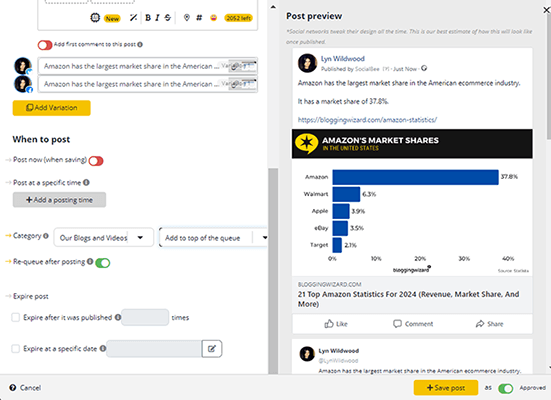551x400 pixels.
Task: Click the first variation text field
Action: coord(148,66)
